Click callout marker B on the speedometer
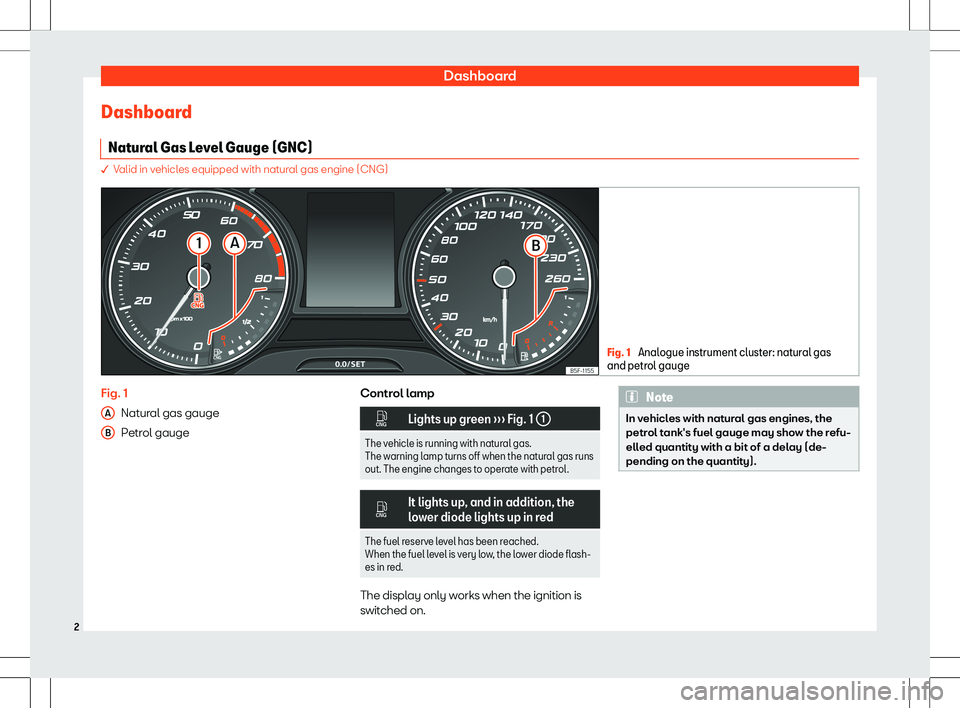This screenshot has width=960, height=708. (x=534, y=243)
